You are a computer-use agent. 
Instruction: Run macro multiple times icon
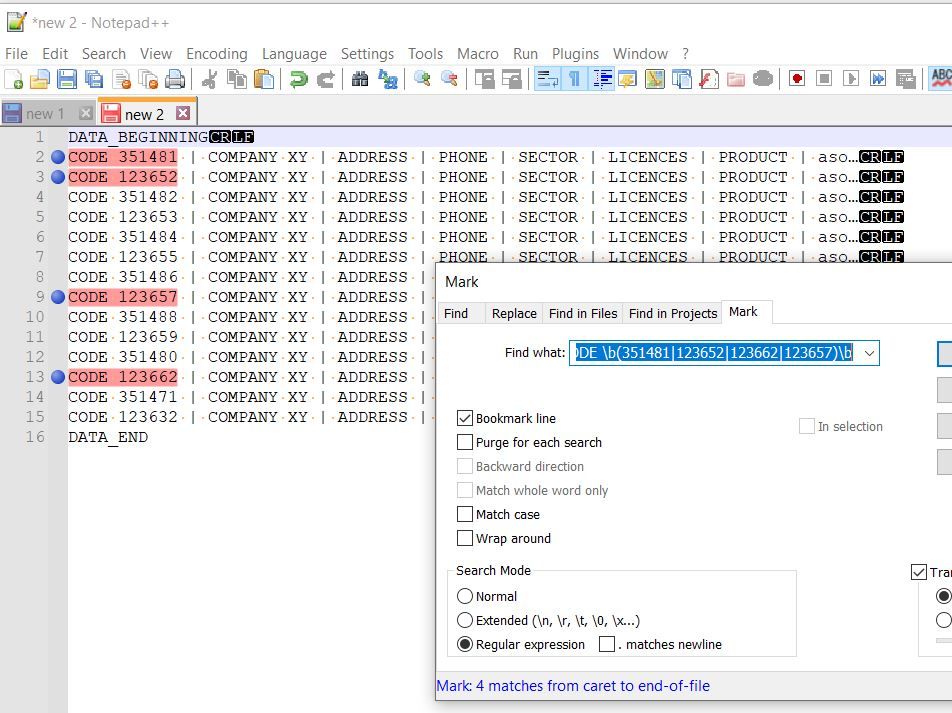pos(878,79)
